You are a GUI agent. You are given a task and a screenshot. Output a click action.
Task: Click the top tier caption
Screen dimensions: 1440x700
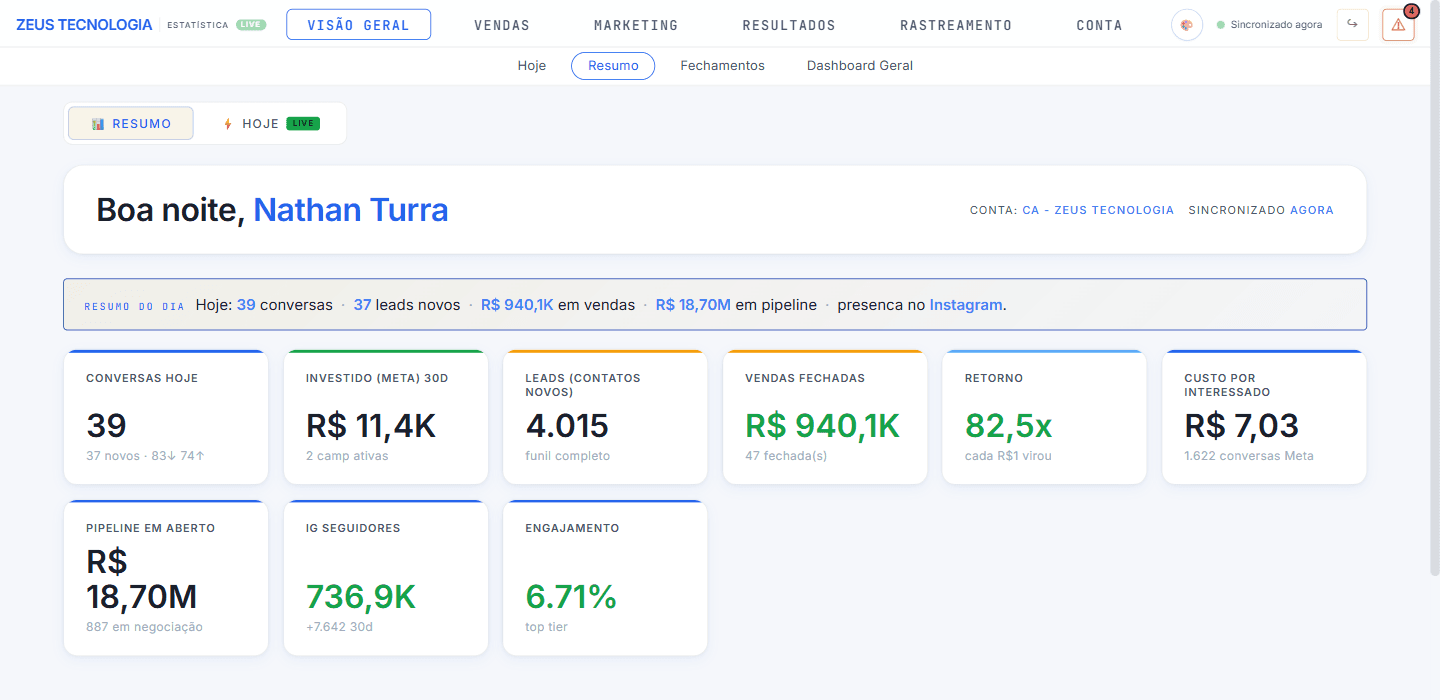click(547, 627)
